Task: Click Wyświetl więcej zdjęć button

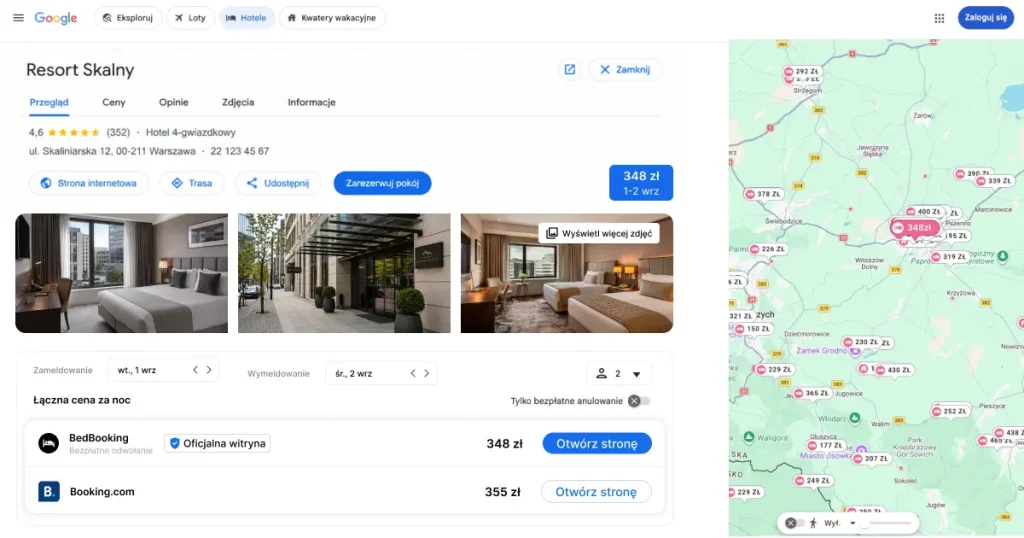Action: coord(599,233)
